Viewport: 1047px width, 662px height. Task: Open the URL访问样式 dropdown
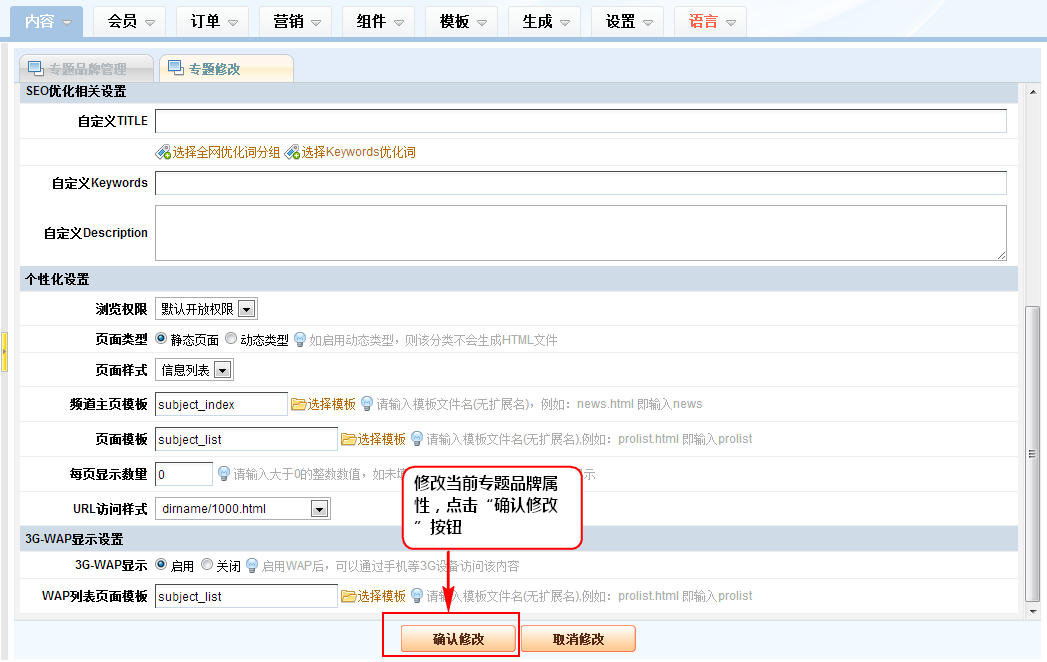(319, 509)
